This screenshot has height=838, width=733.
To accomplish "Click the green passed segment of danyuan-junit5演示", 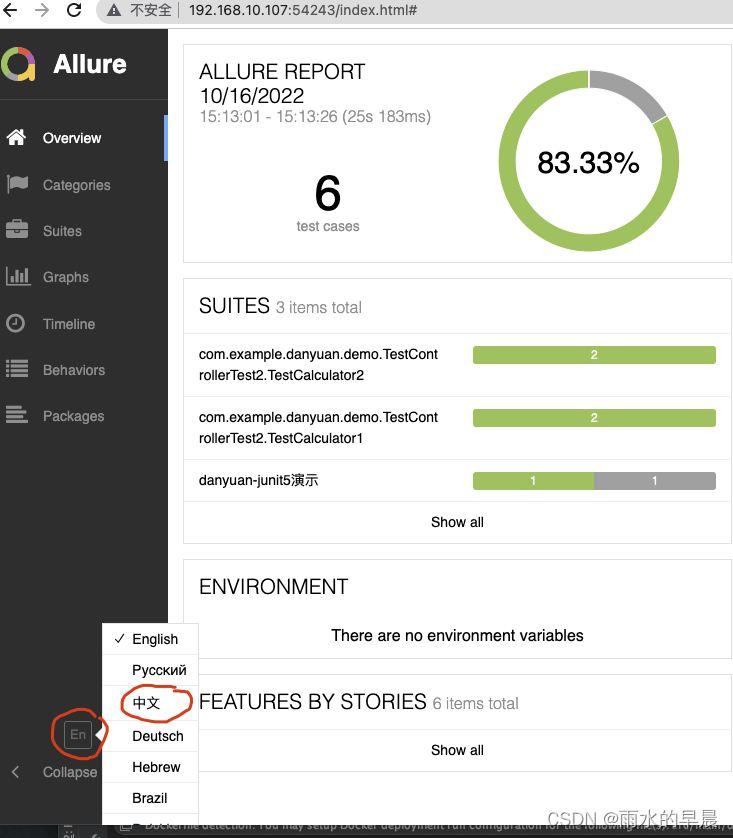I will (x=533, y=481).
